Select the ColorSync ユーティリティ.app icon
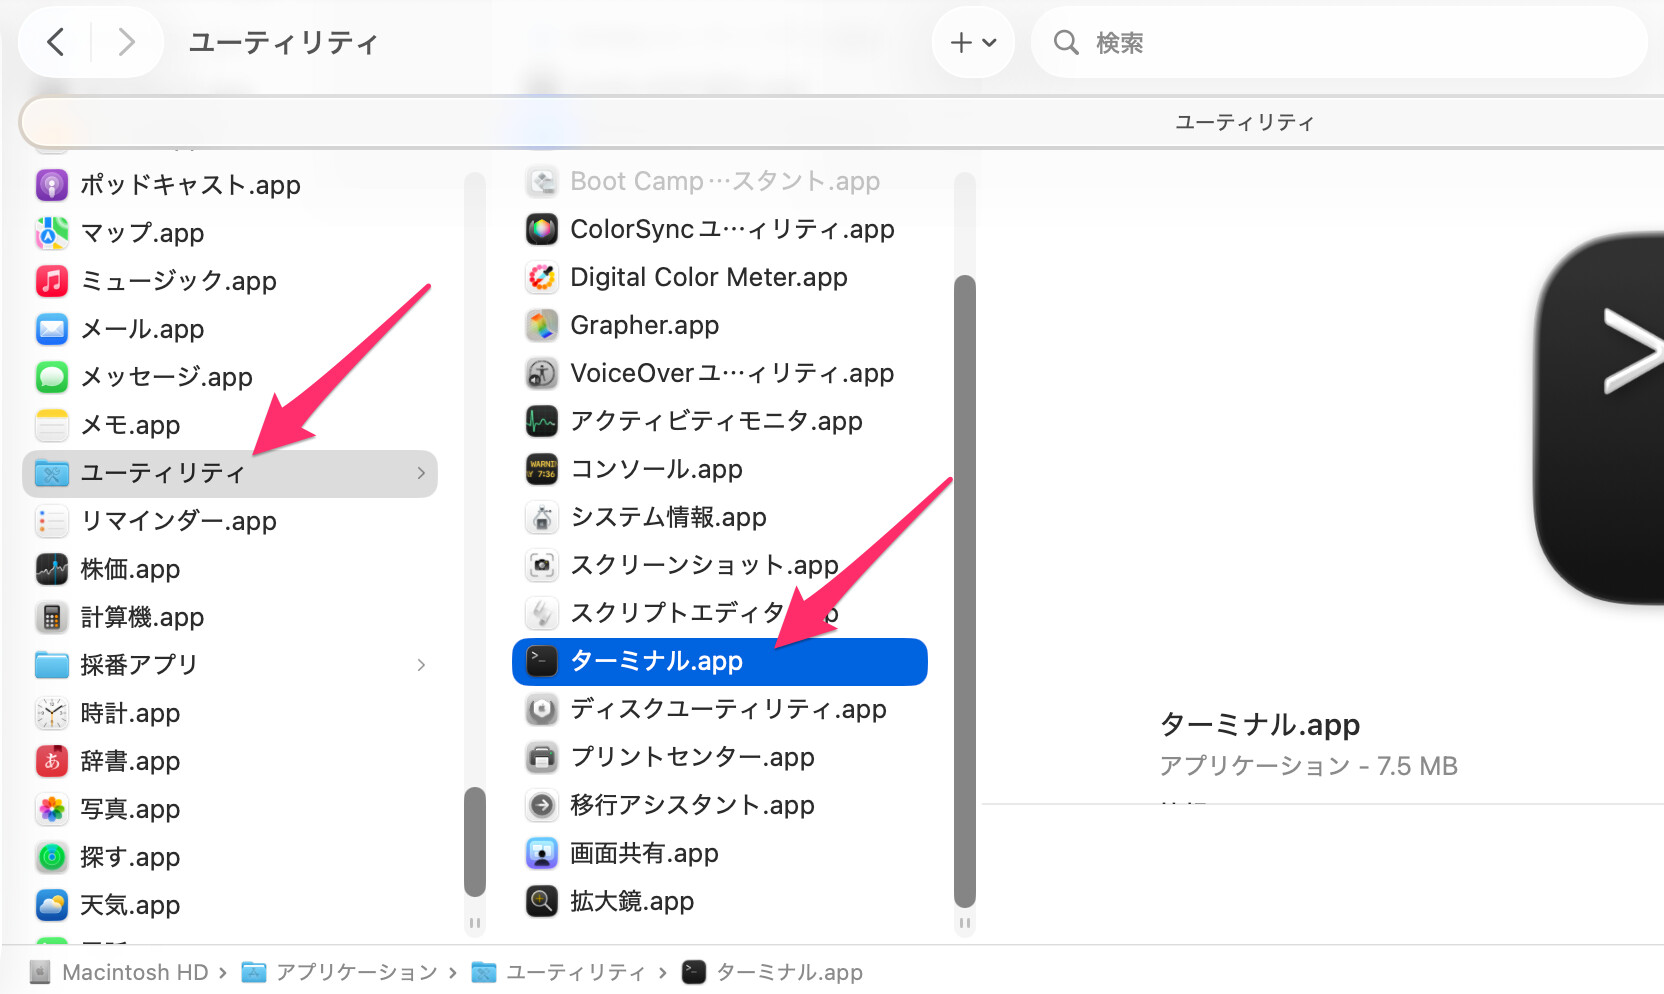 [542, 229]
